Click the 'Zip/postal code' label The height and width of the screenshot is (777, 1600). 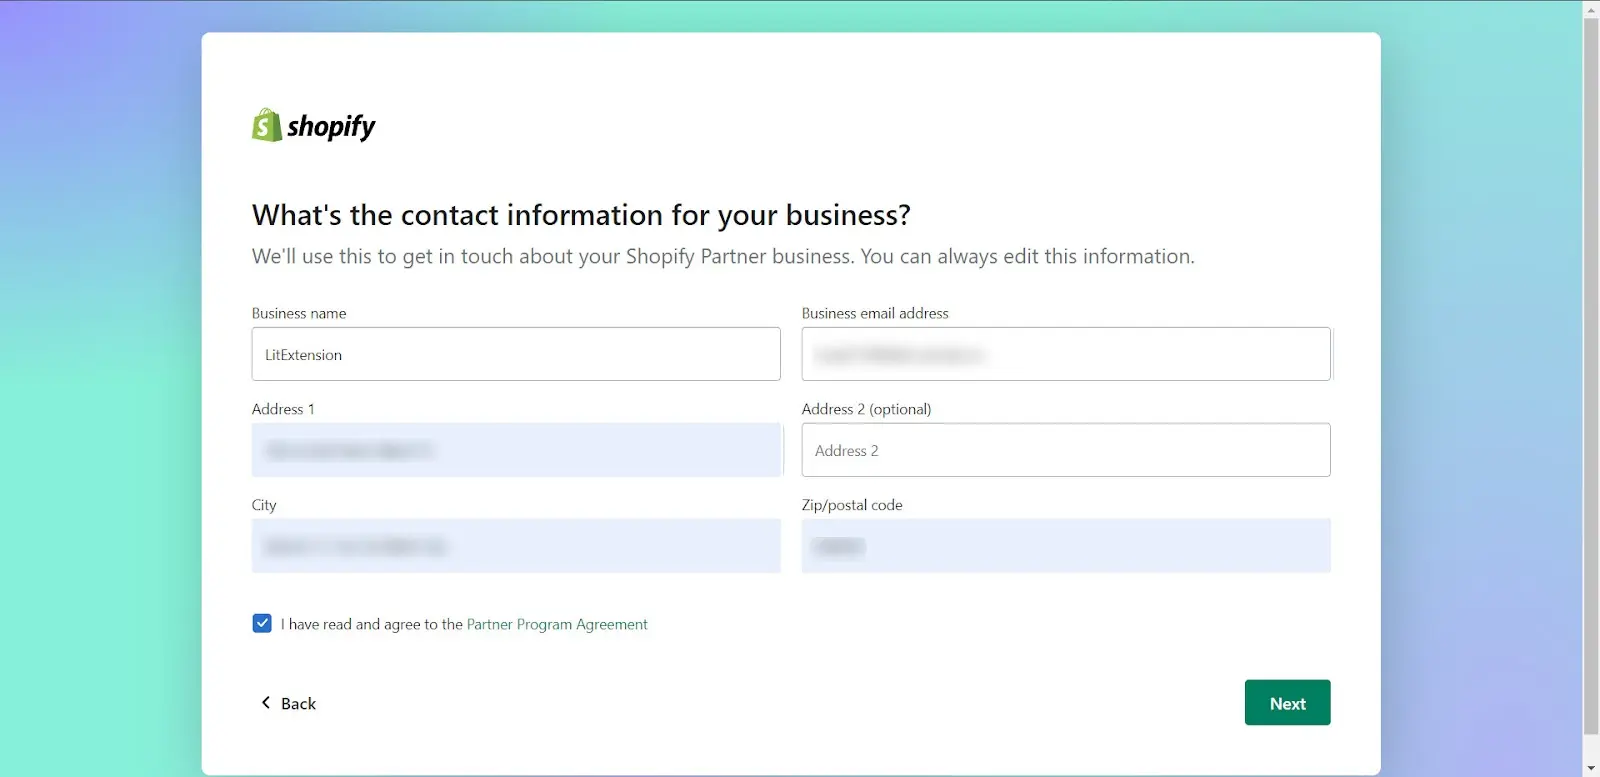click(852, 505)
